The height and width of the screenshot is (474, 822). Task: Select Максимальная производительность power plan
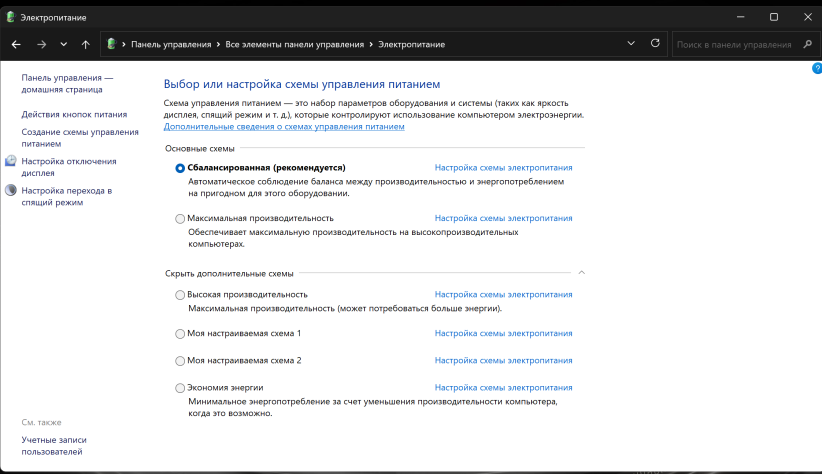(x=180, y=218)
